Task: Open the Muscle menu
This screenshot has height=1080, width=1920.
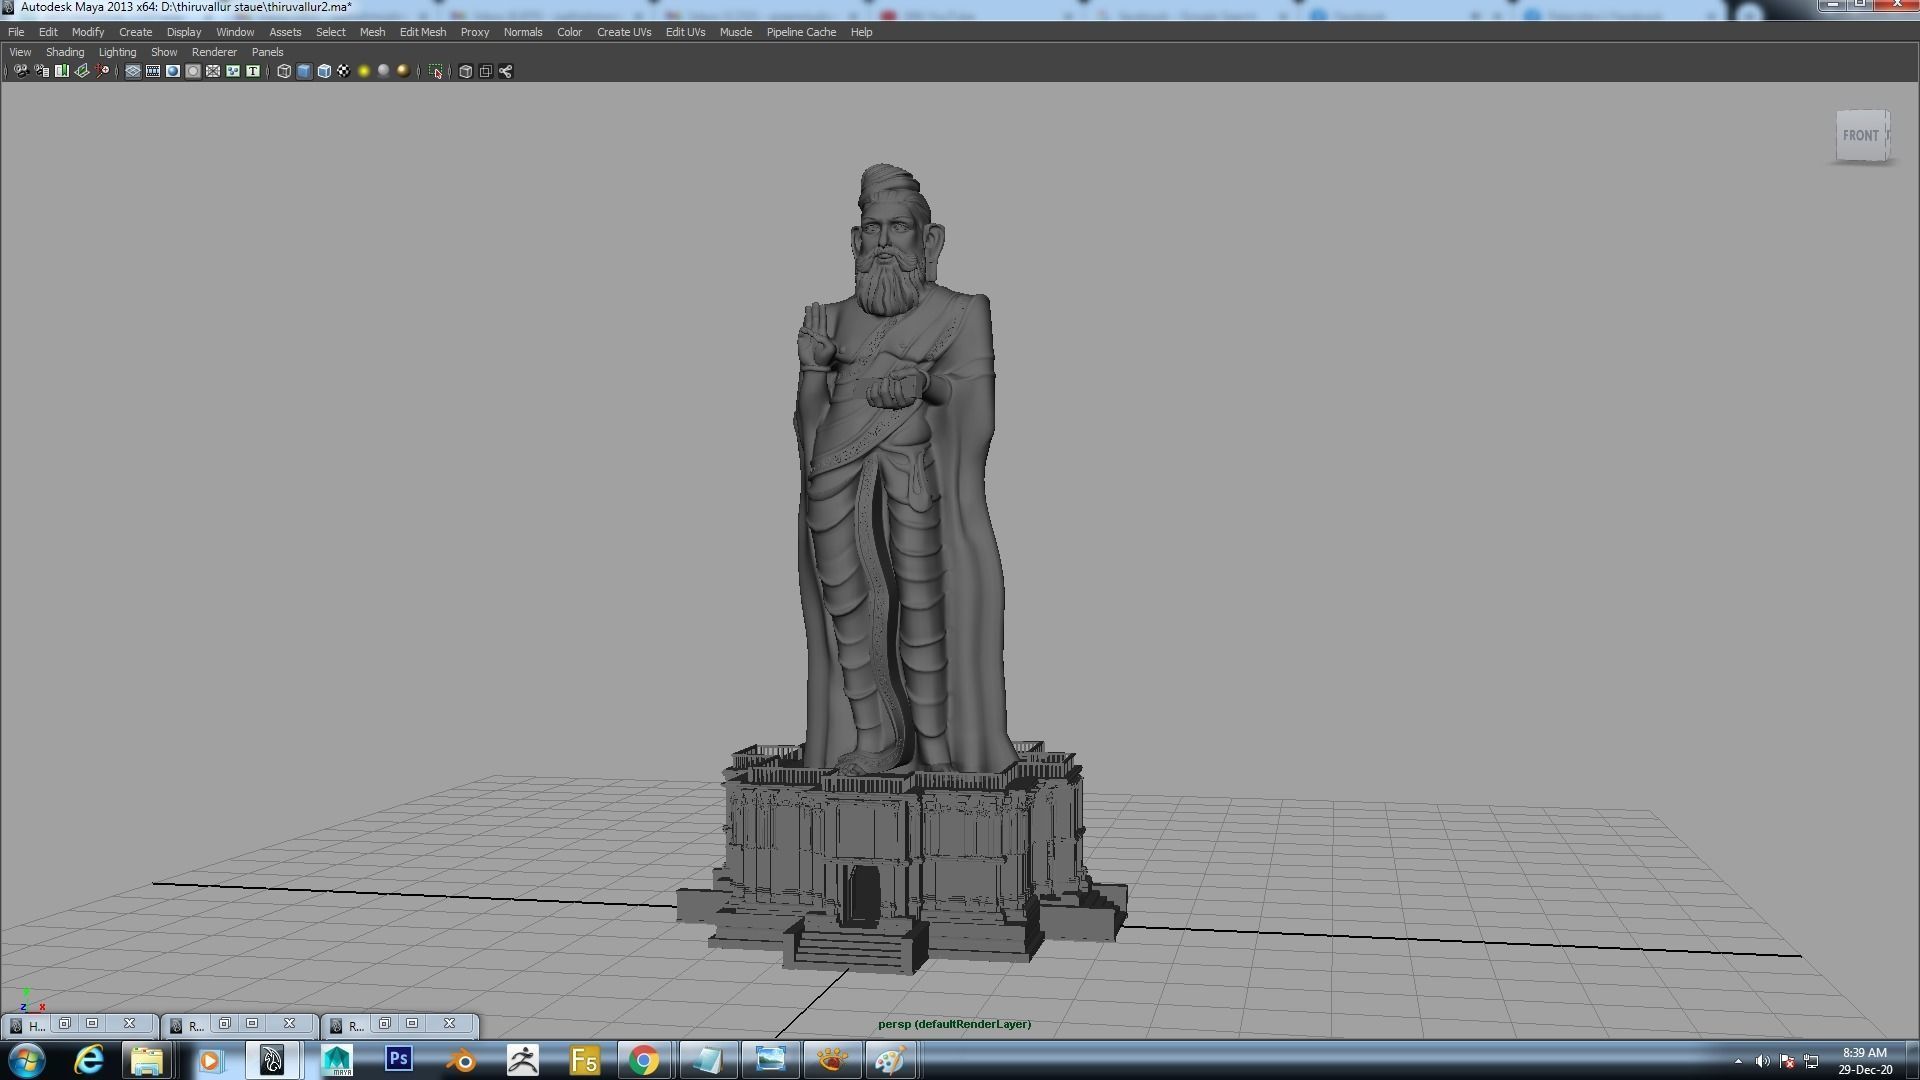Action: tap(735, 32)
